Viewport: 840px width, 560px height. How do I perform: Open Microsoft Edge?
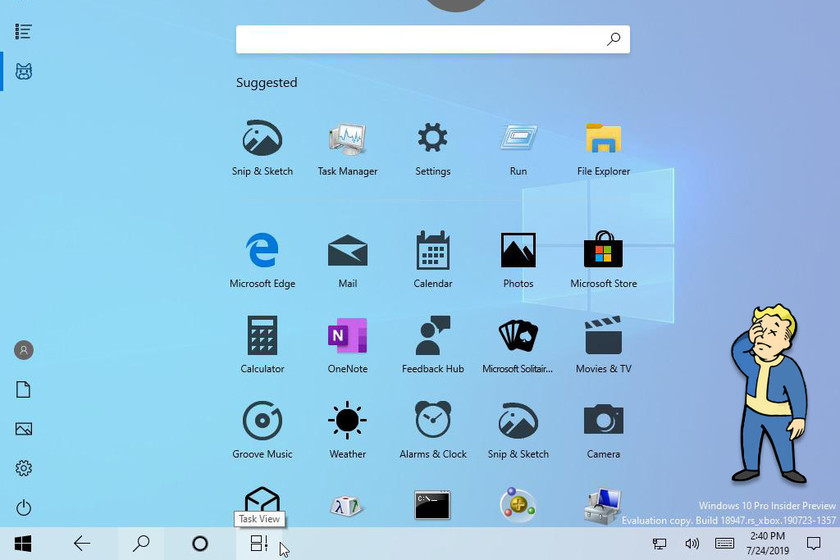point(262,260)
